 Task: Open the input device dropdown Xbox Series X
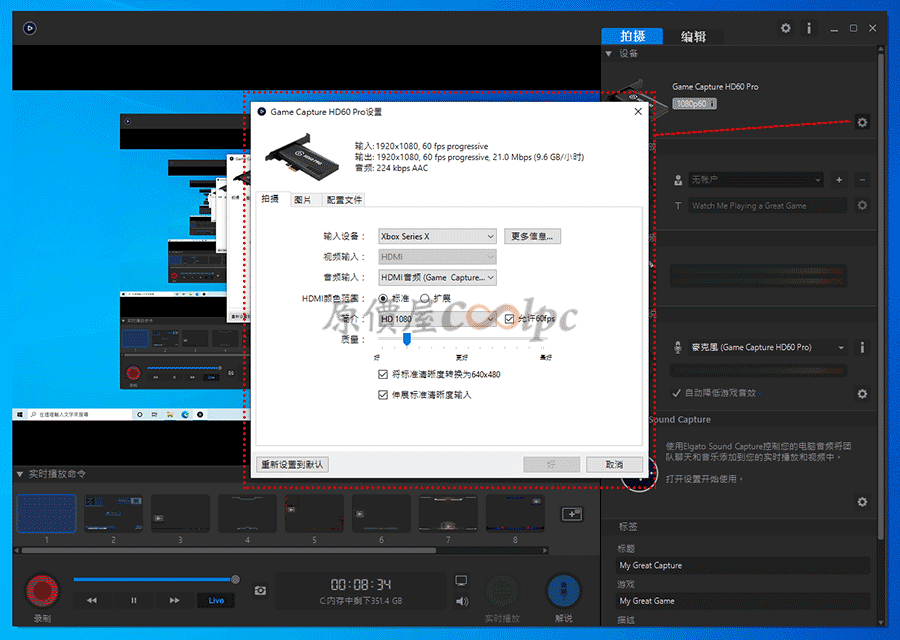(437, 236)
